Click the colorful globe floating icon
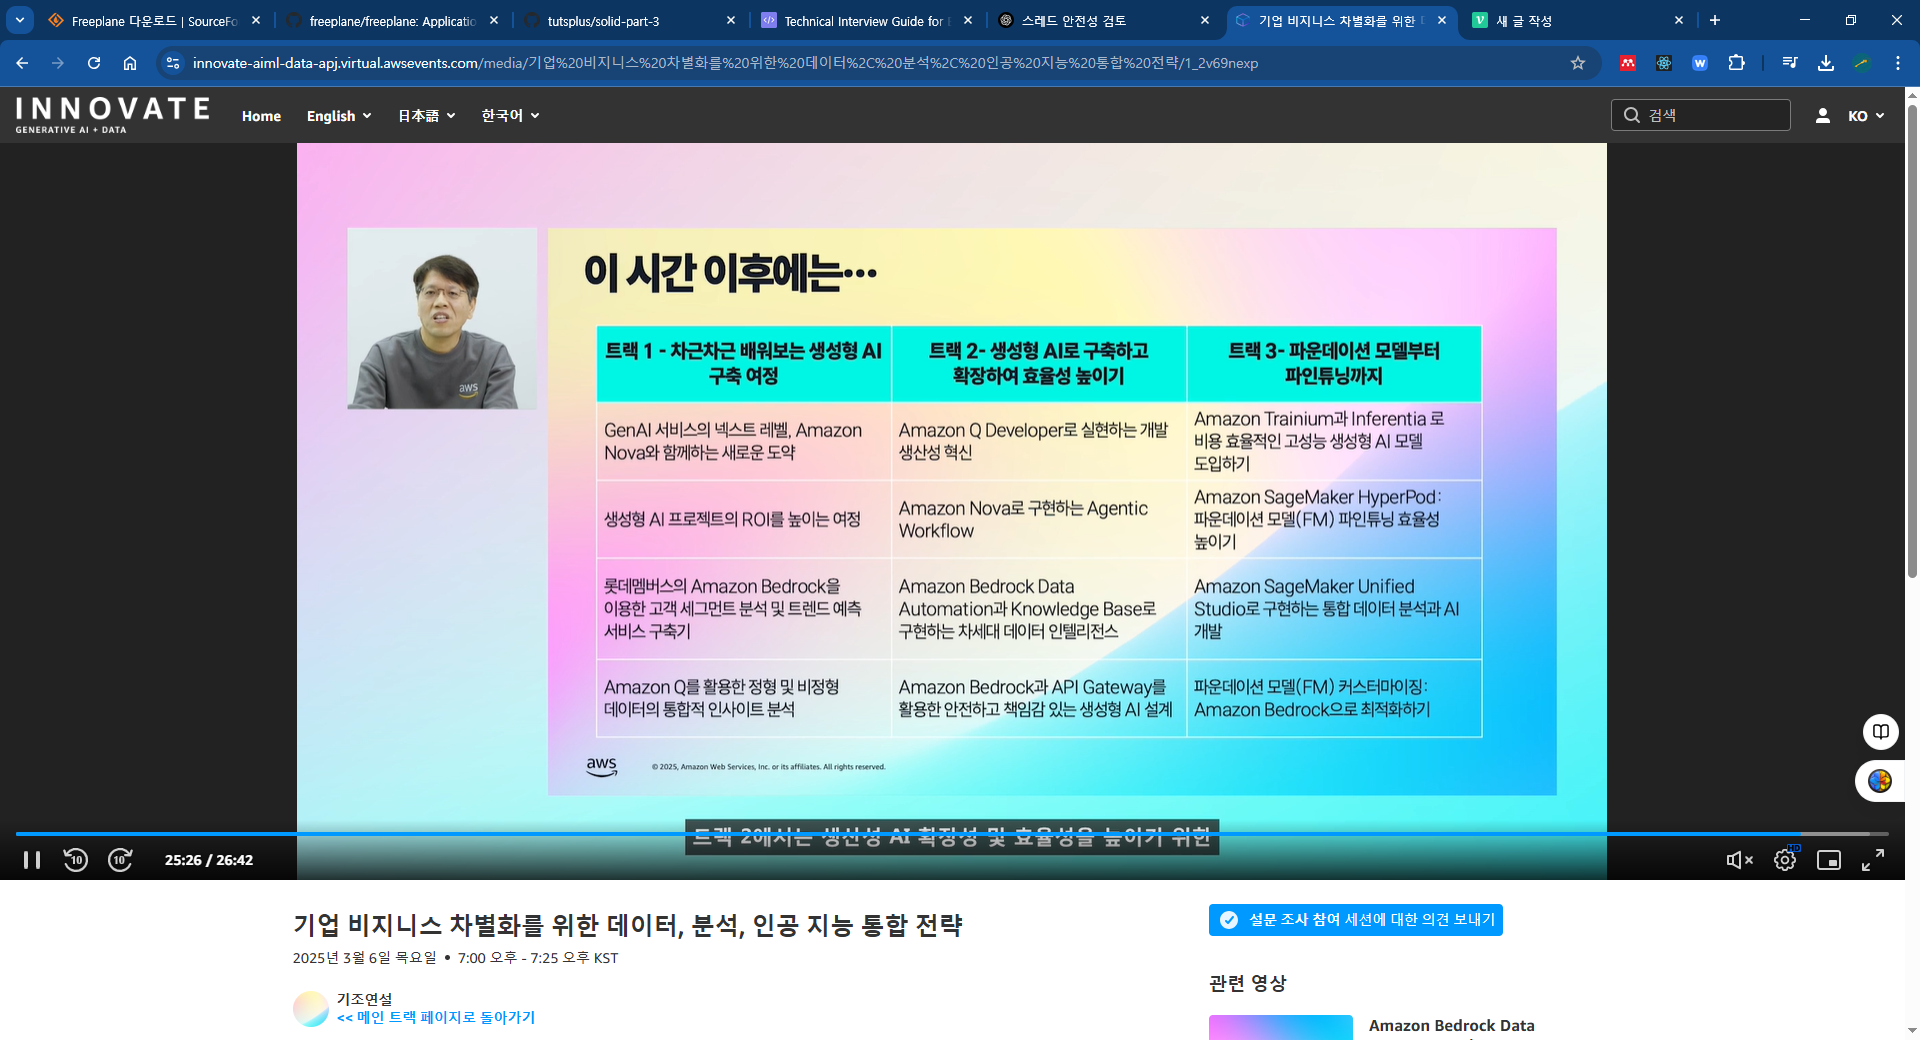Screen dimensions: 1920x1040 click(1880, 781)
